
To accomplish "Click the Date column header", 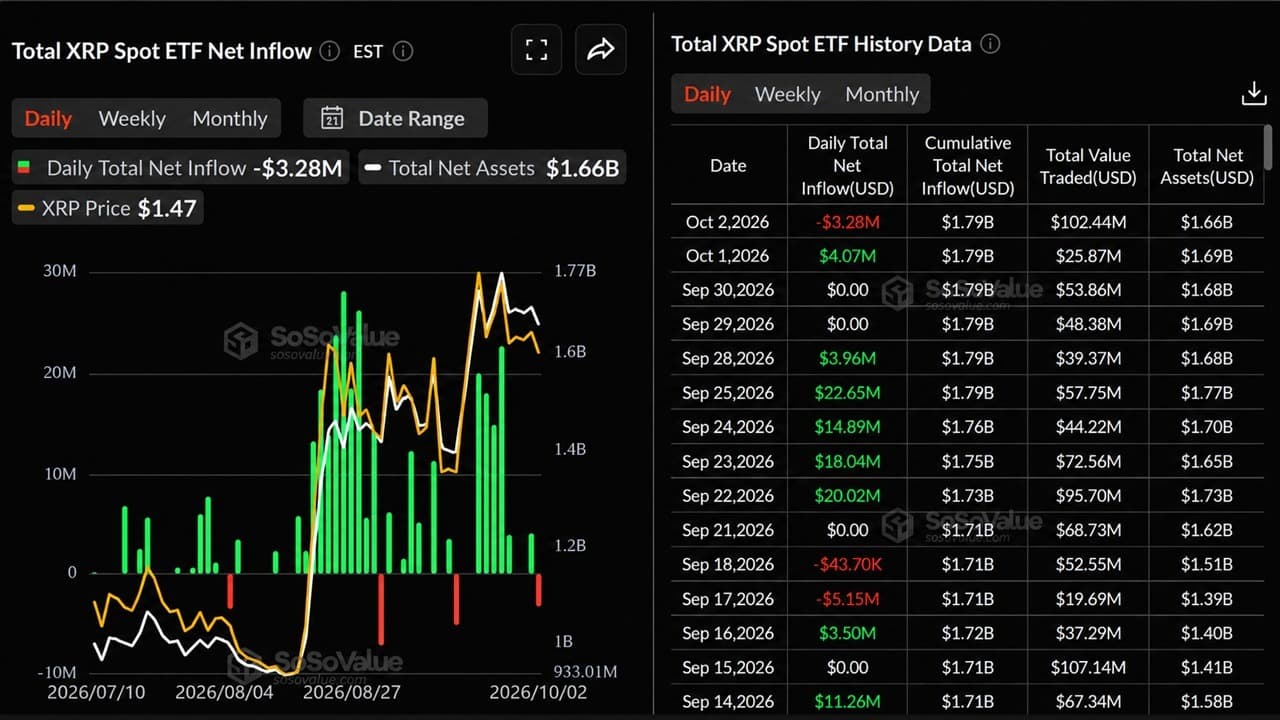I will click(728, 166).
